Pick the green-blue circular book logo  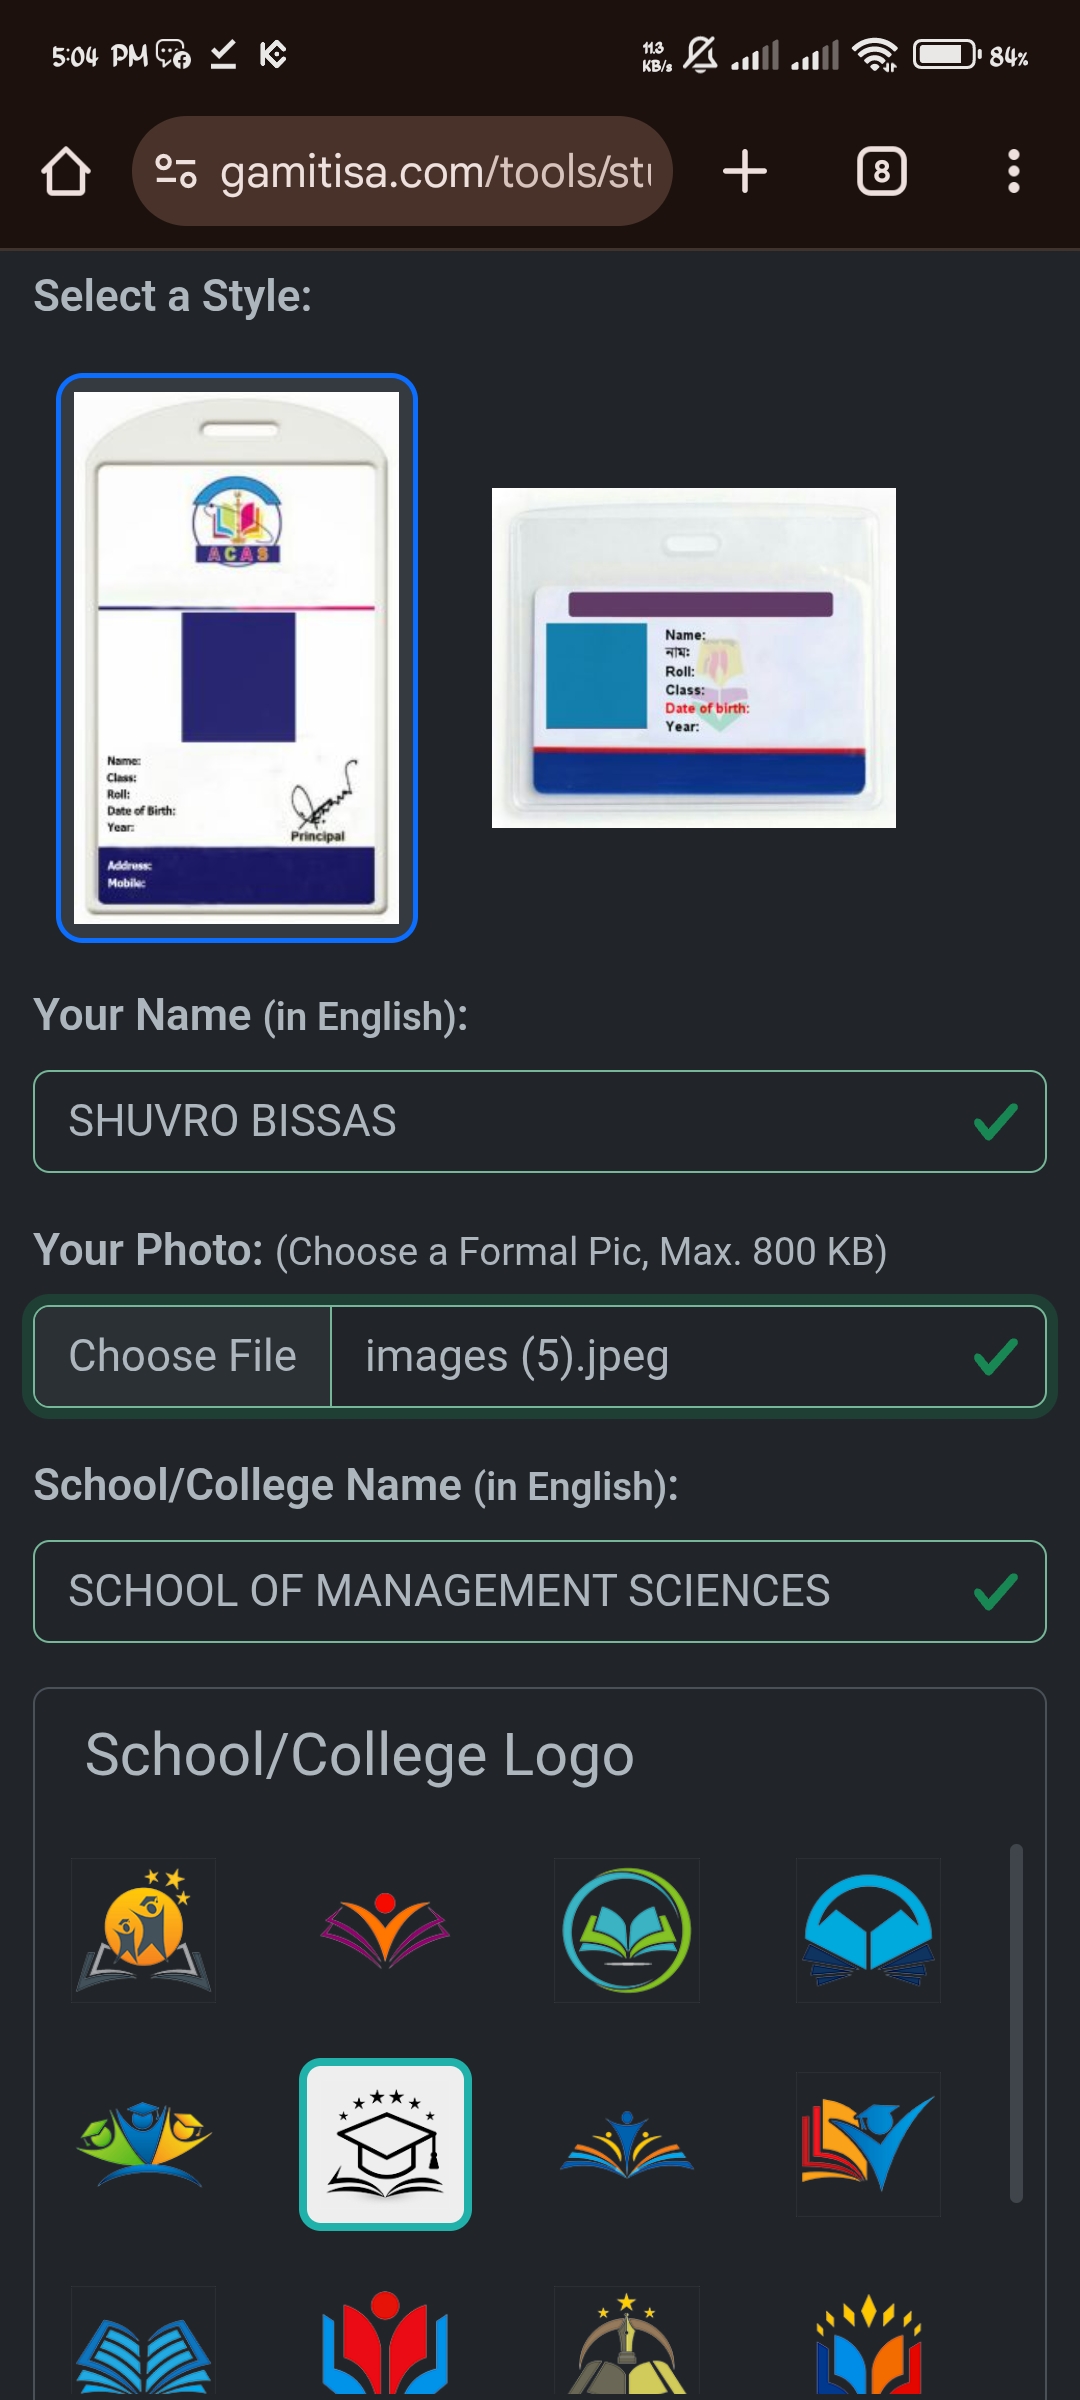[x=627, y=1930]
